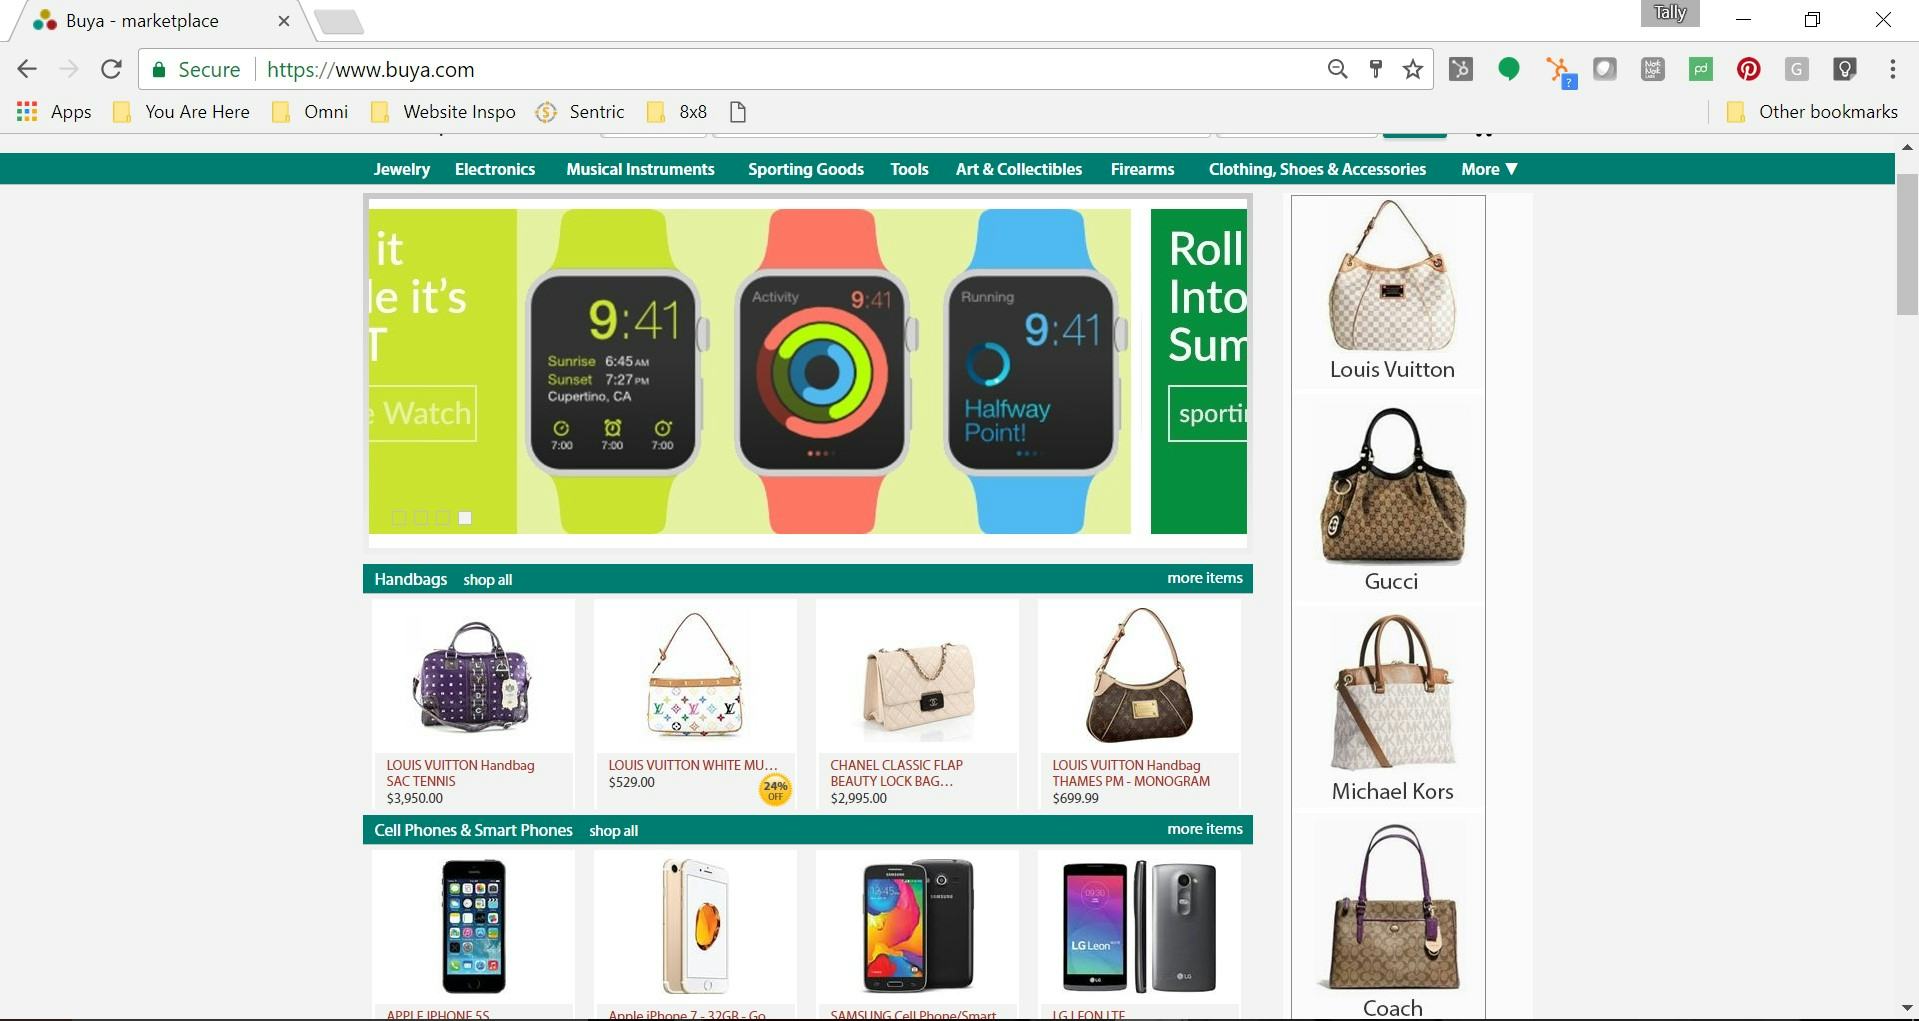This screenshot has width=1919, height=1021.
Task: Click the green Hangouts extension icon
Action: tap(1509, 69)
